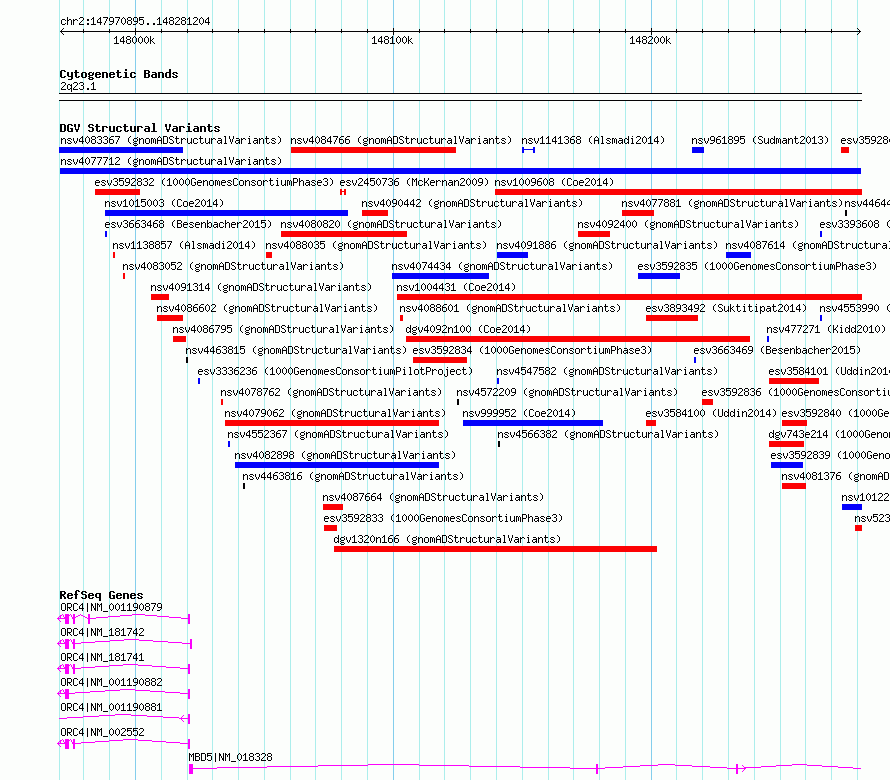890x780 pixels.
Task: Click the 148200k ruler tick label
Action: point(650,40)
